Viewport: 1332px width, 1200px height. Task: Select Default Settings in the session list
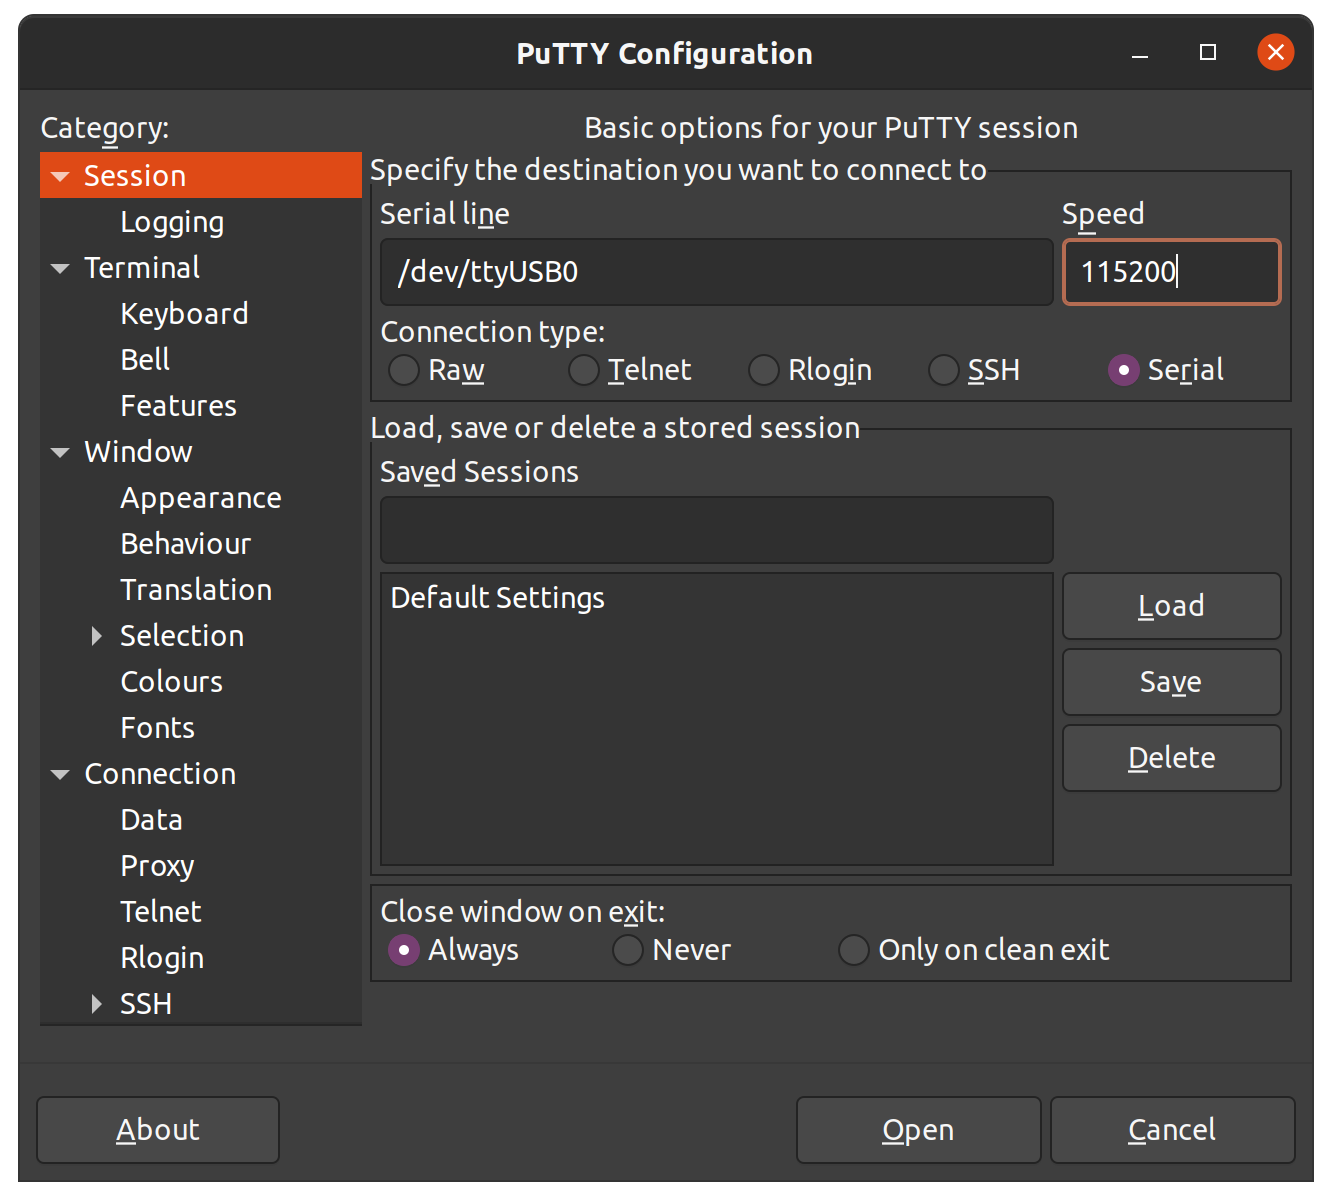(x=717, y=598)
